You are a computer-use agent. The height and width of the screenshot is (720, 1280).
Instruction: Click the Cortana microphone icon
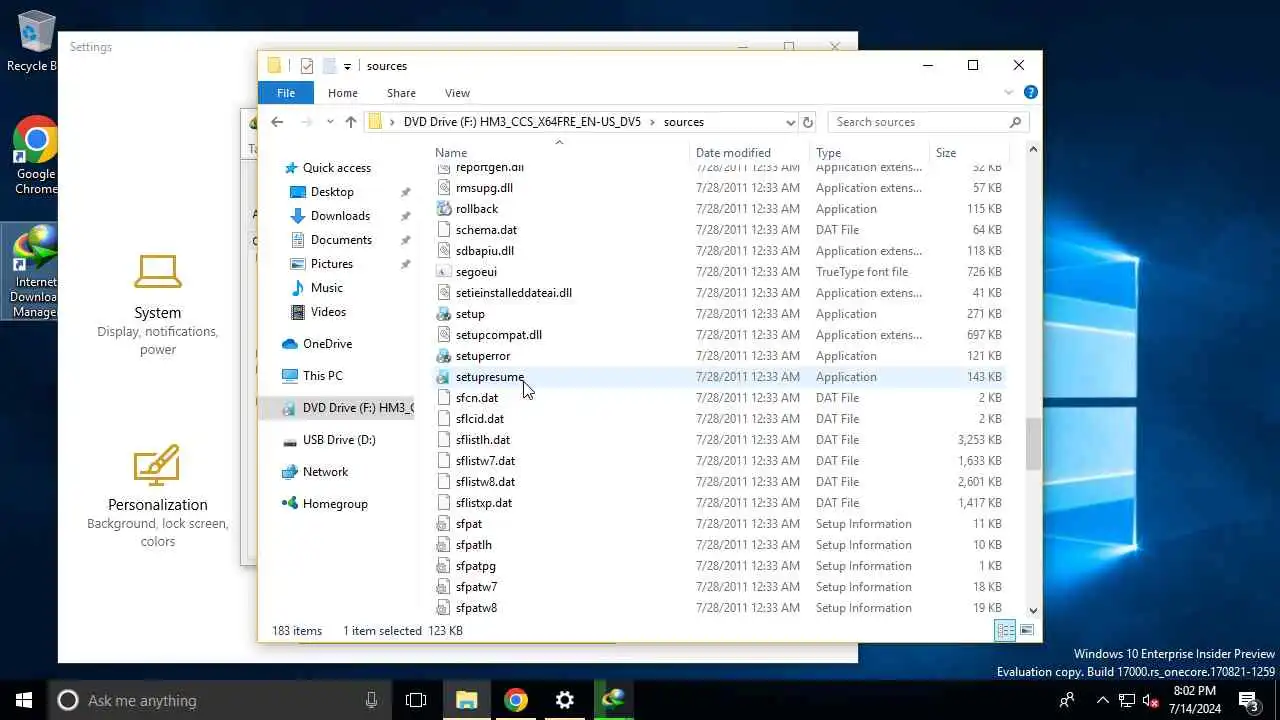pos(372,700)
